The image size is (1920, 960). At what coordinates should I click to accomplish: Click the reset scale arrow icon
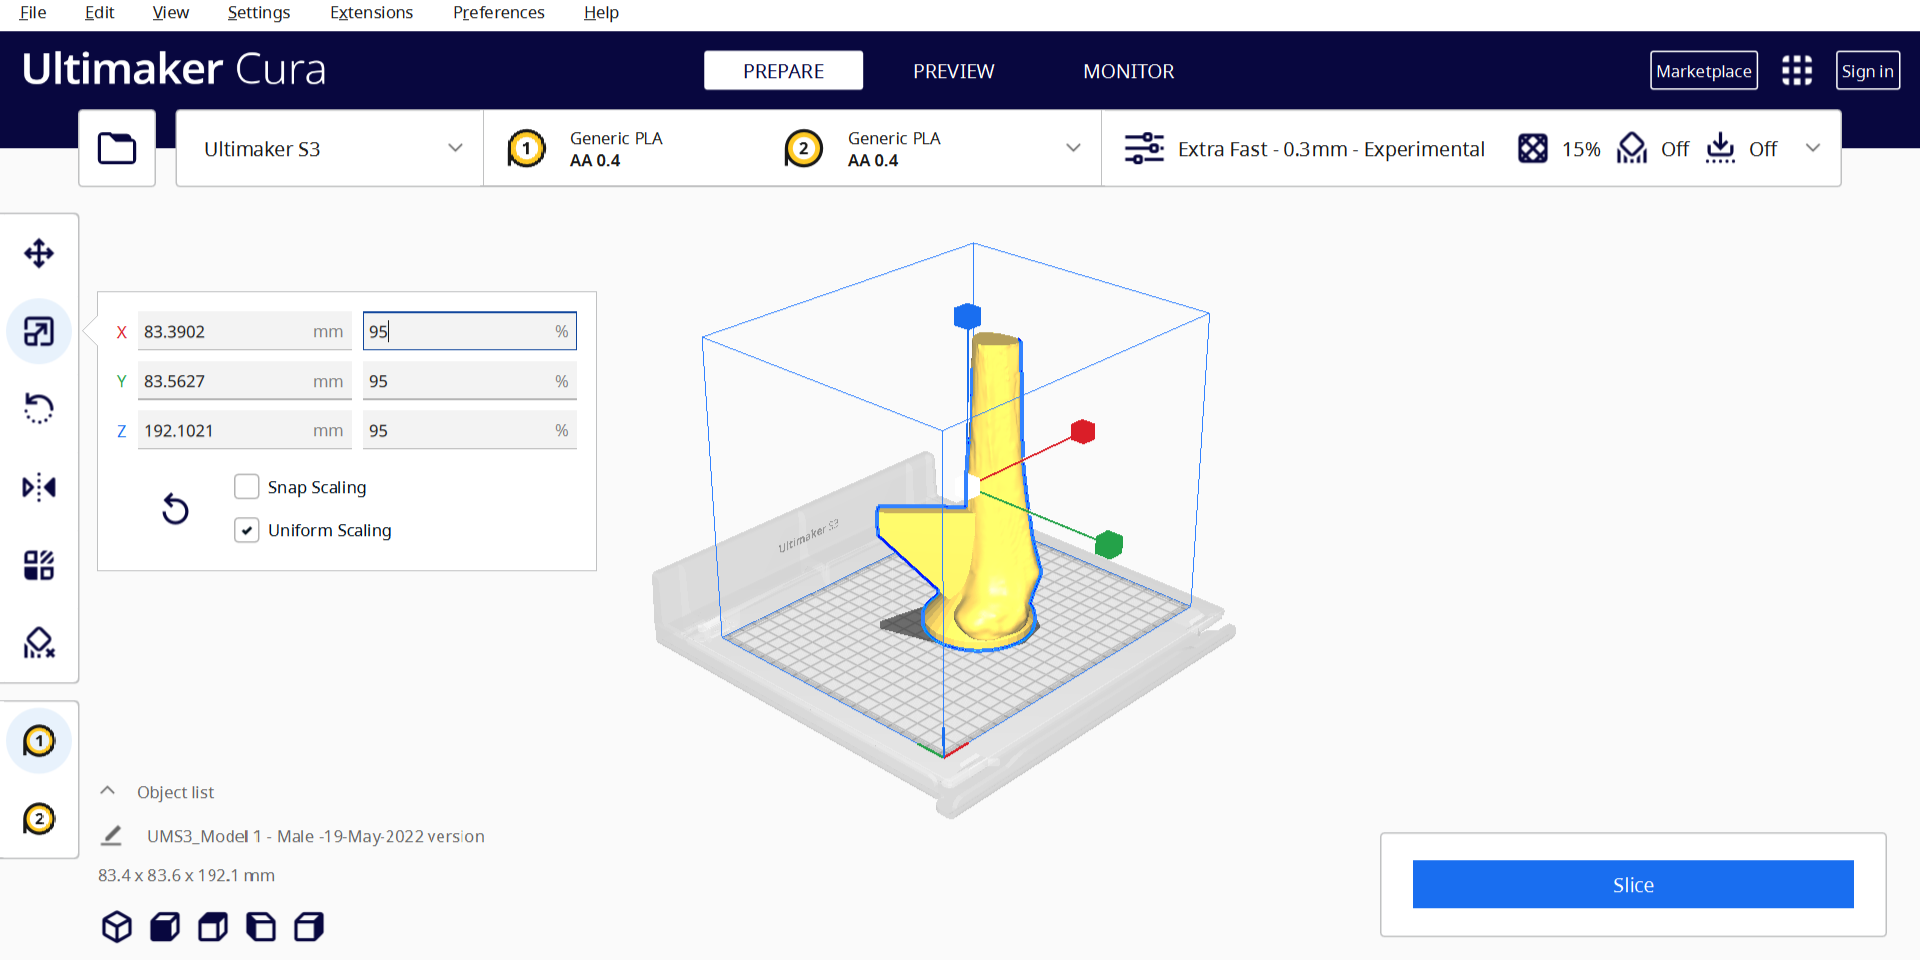pyautogui.click(x=175, y=509)
